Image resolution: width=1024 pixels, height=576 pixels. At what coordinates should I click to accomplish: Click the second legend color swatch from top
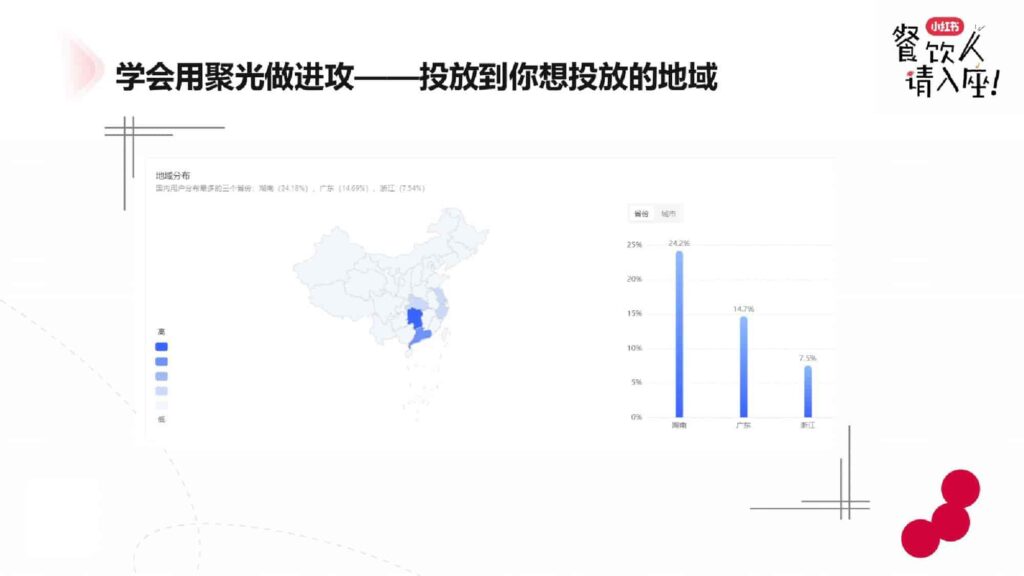click(x=159, y=361)
